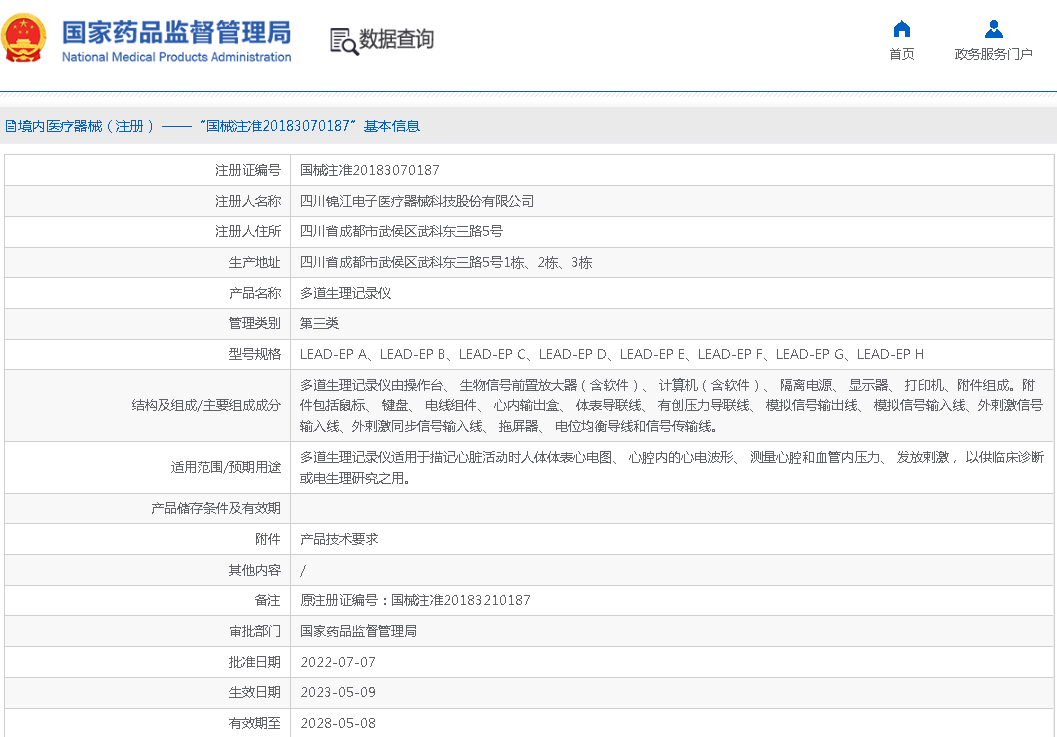Click registrant name 四川锦江电子医疗器械科技股份有限公司
Screen dimensions: 1057x737
[x=417, y=201]
